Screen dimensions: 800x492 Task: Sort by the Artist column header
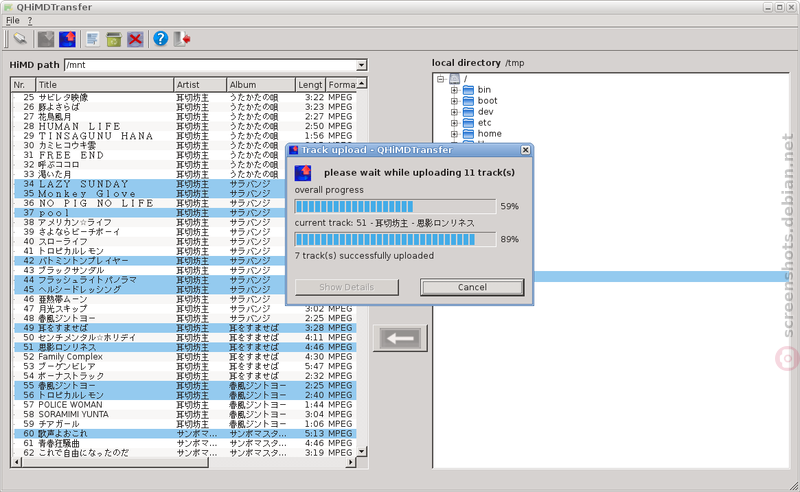click(x=200, y=85)
